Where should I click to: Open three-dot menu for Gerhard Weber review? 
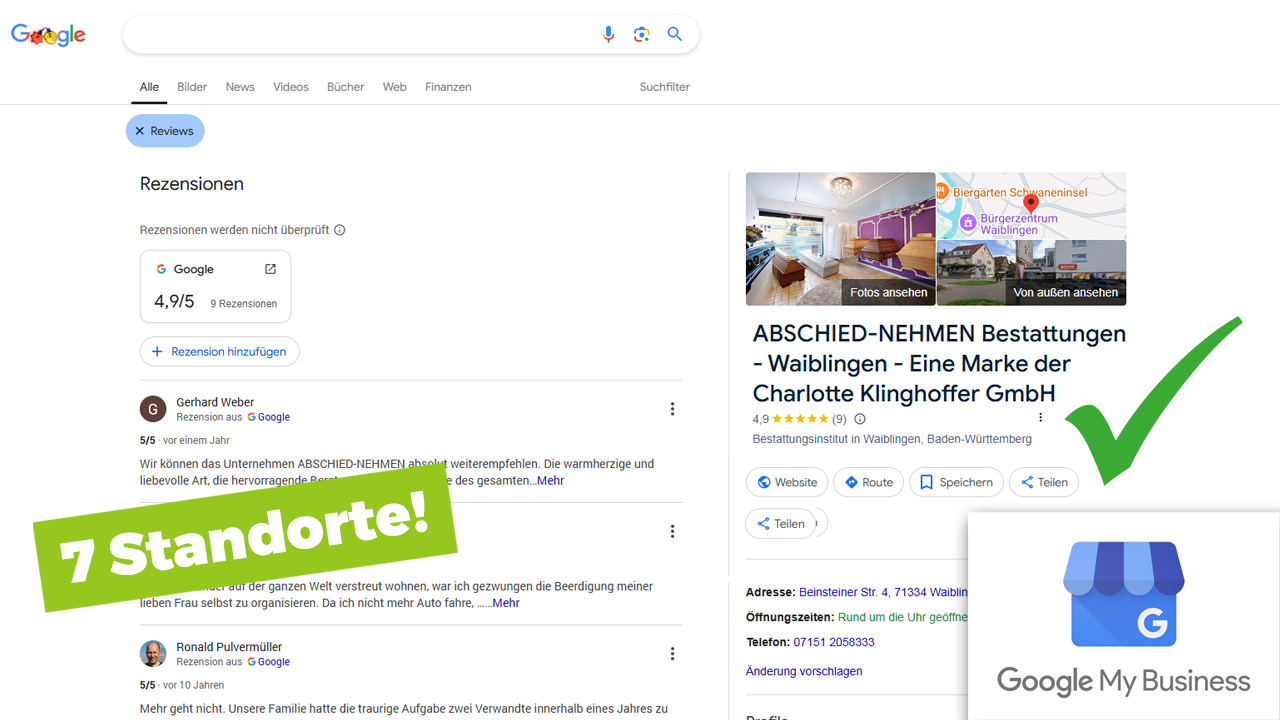click(x=672, y=409)
